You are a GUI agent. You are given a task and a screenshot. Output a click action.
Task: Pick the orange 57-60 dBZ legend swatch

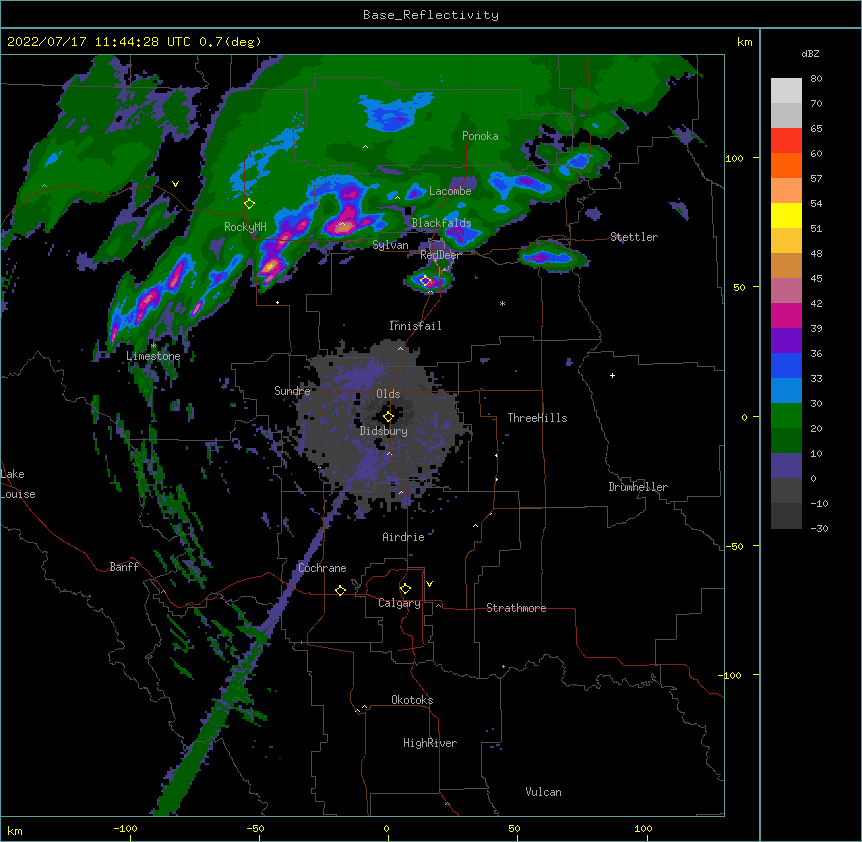coord(786,166)
